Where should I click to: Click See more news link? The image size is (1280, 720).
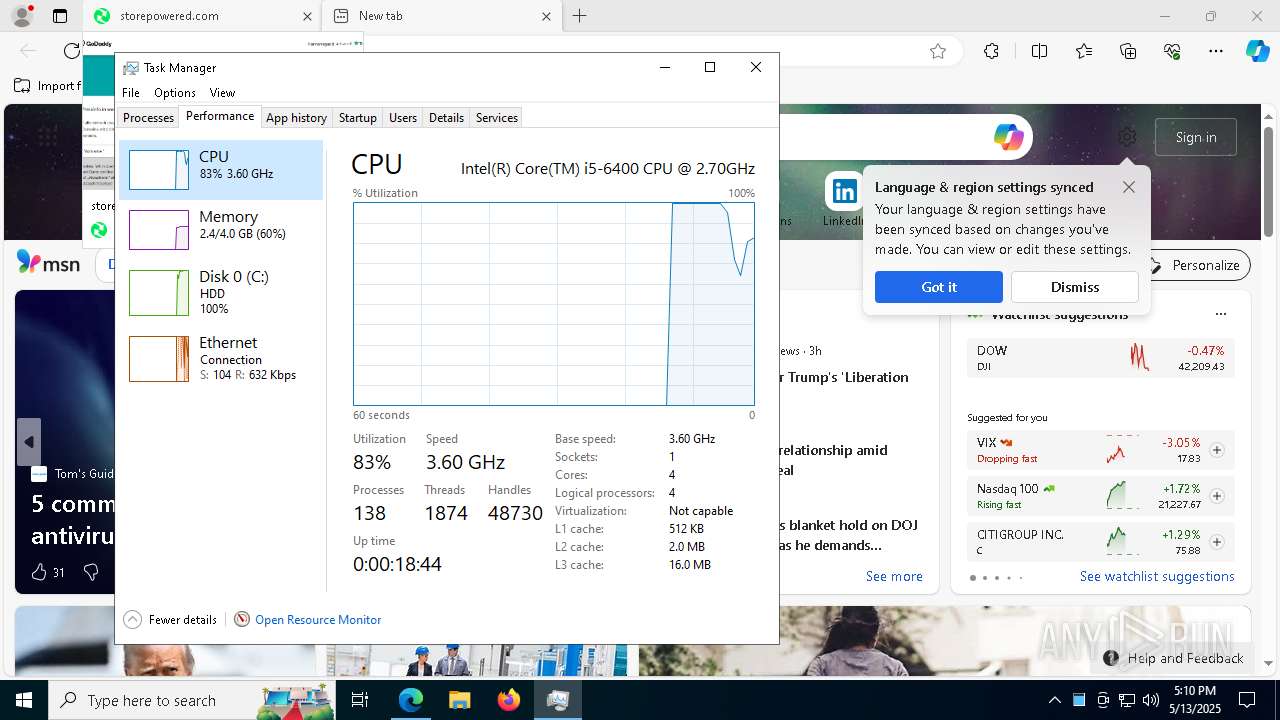click(894, 577)
